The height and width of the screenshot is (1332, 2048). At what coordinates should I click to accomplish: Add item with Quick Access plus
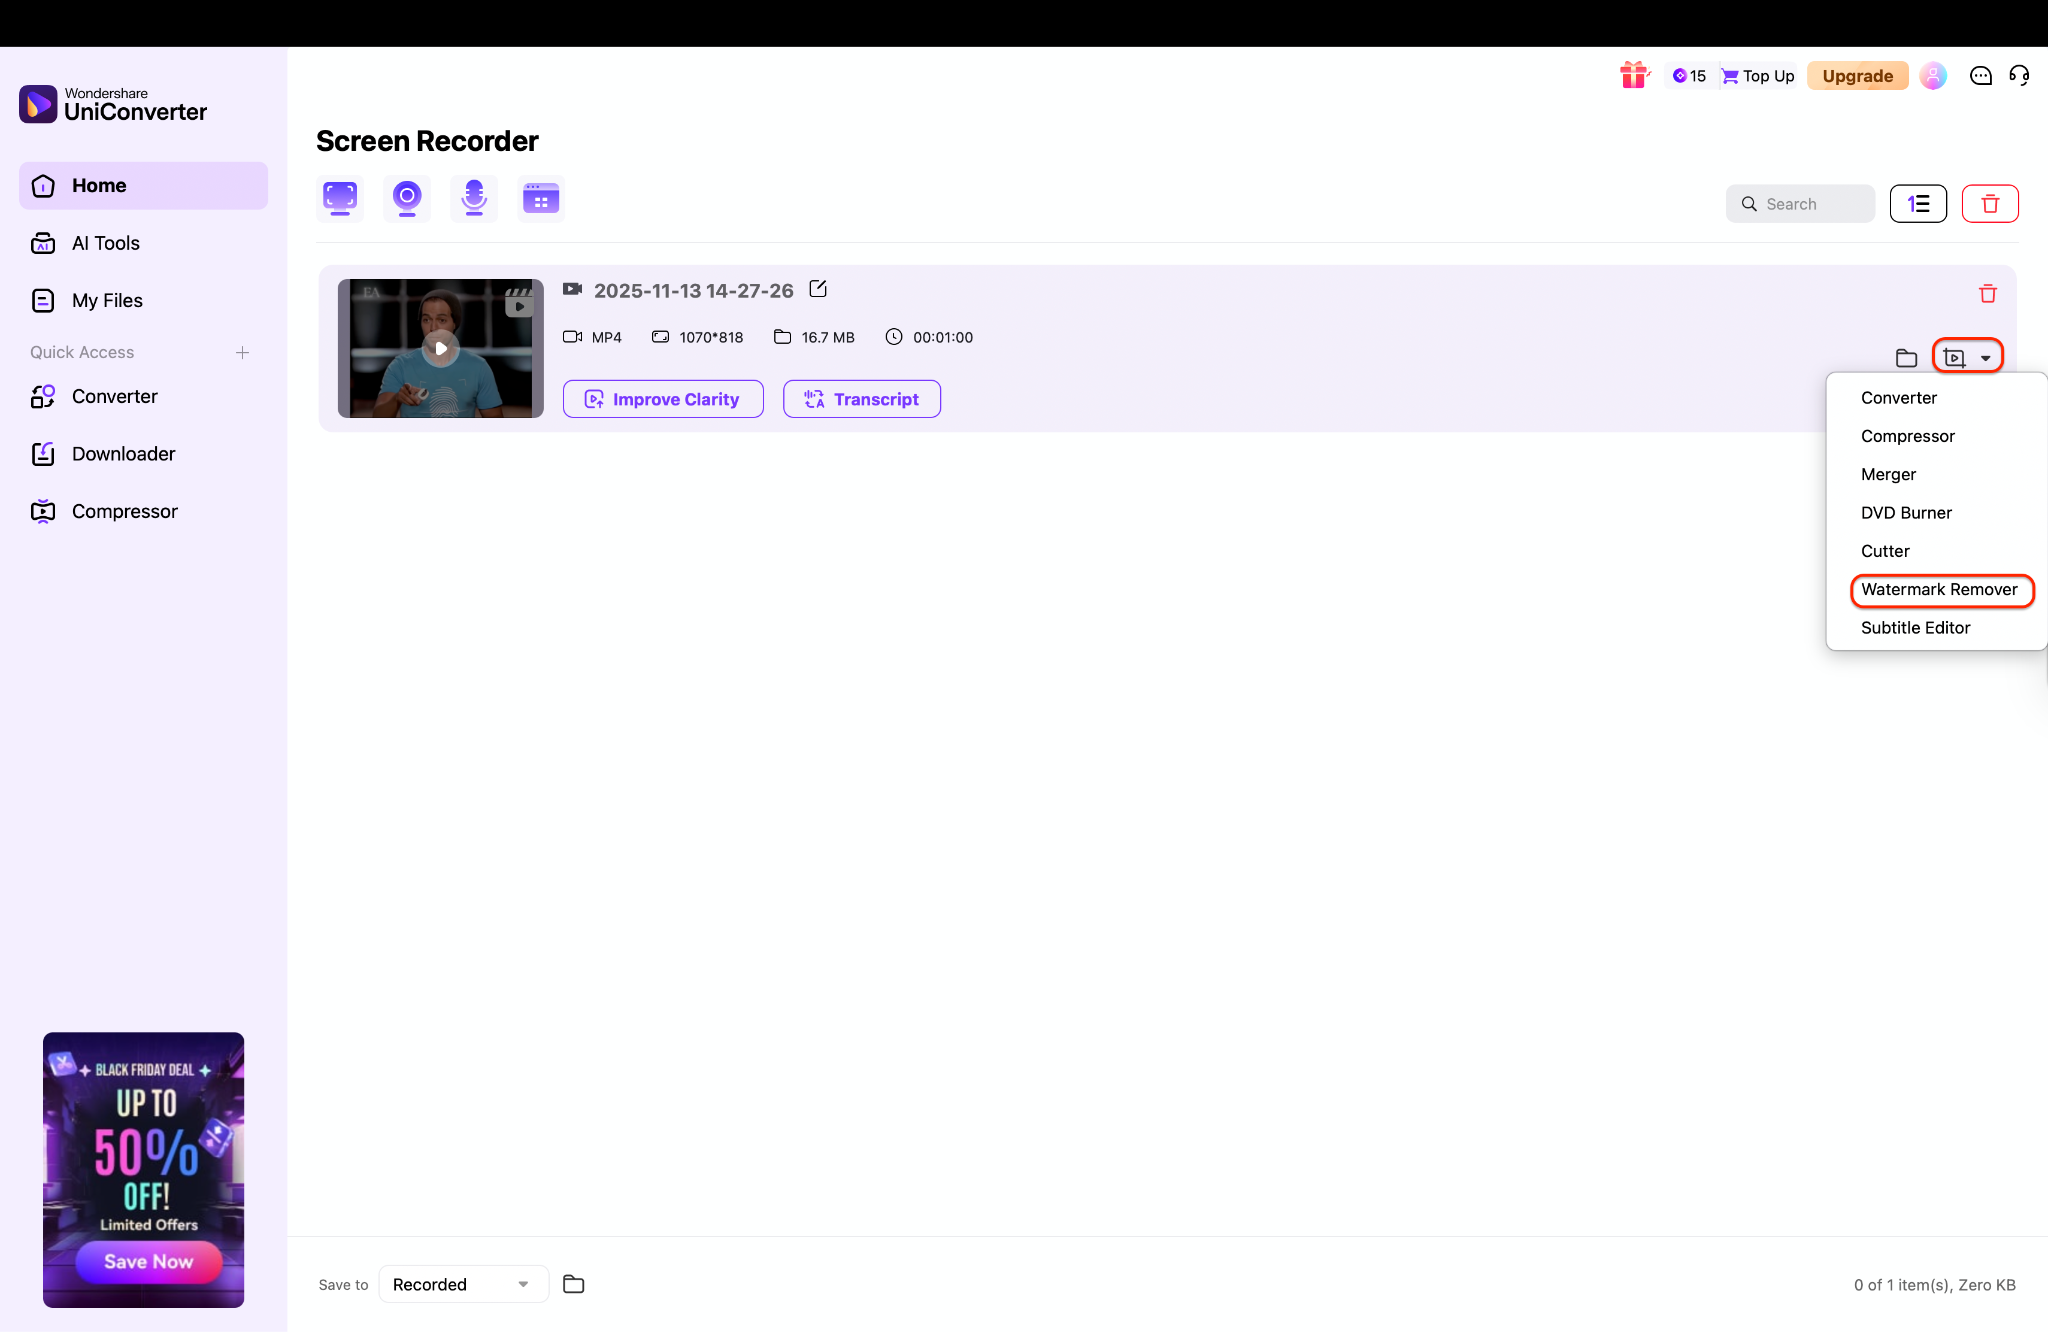[242, 352]
